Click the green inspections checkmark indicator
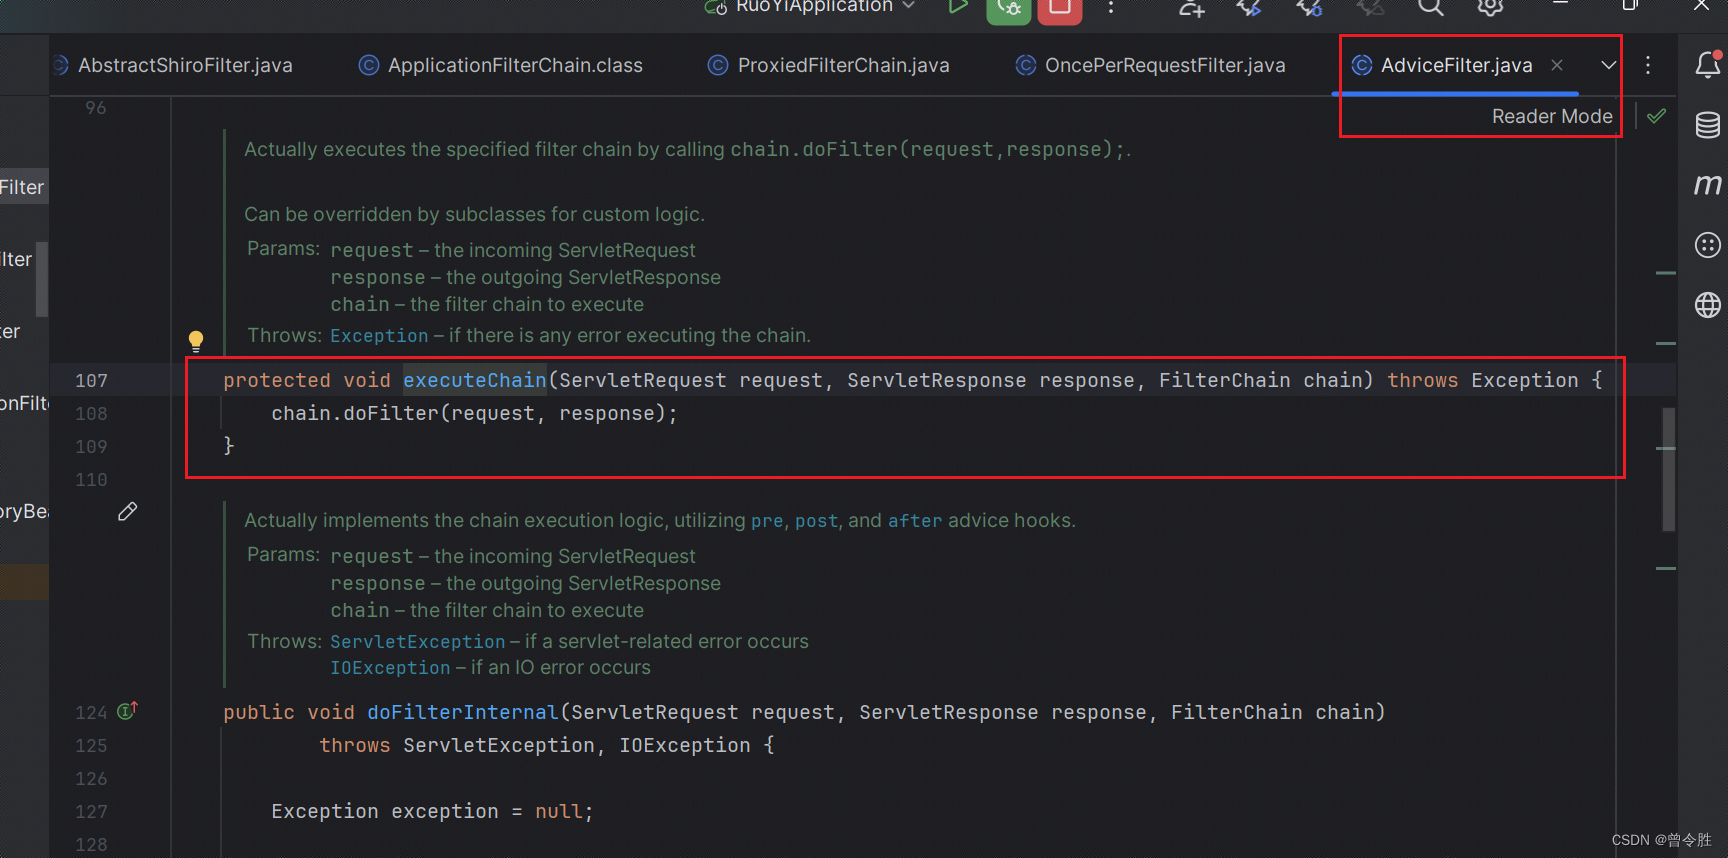The width and height of the screenshot is (1728, 858). click(1657, 116)
